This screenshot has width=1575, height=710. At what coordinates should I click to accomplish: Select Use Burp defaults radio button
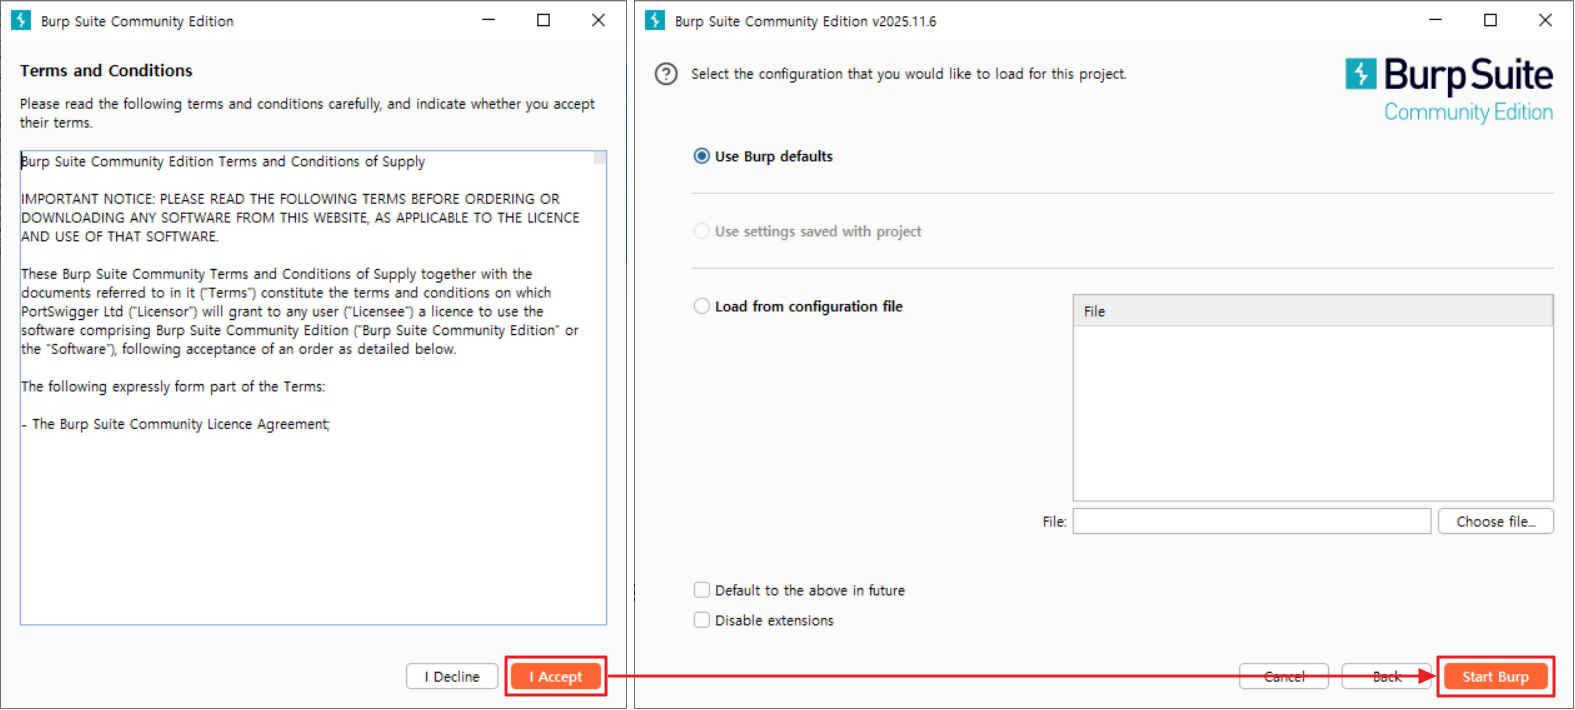coord(702,156)
